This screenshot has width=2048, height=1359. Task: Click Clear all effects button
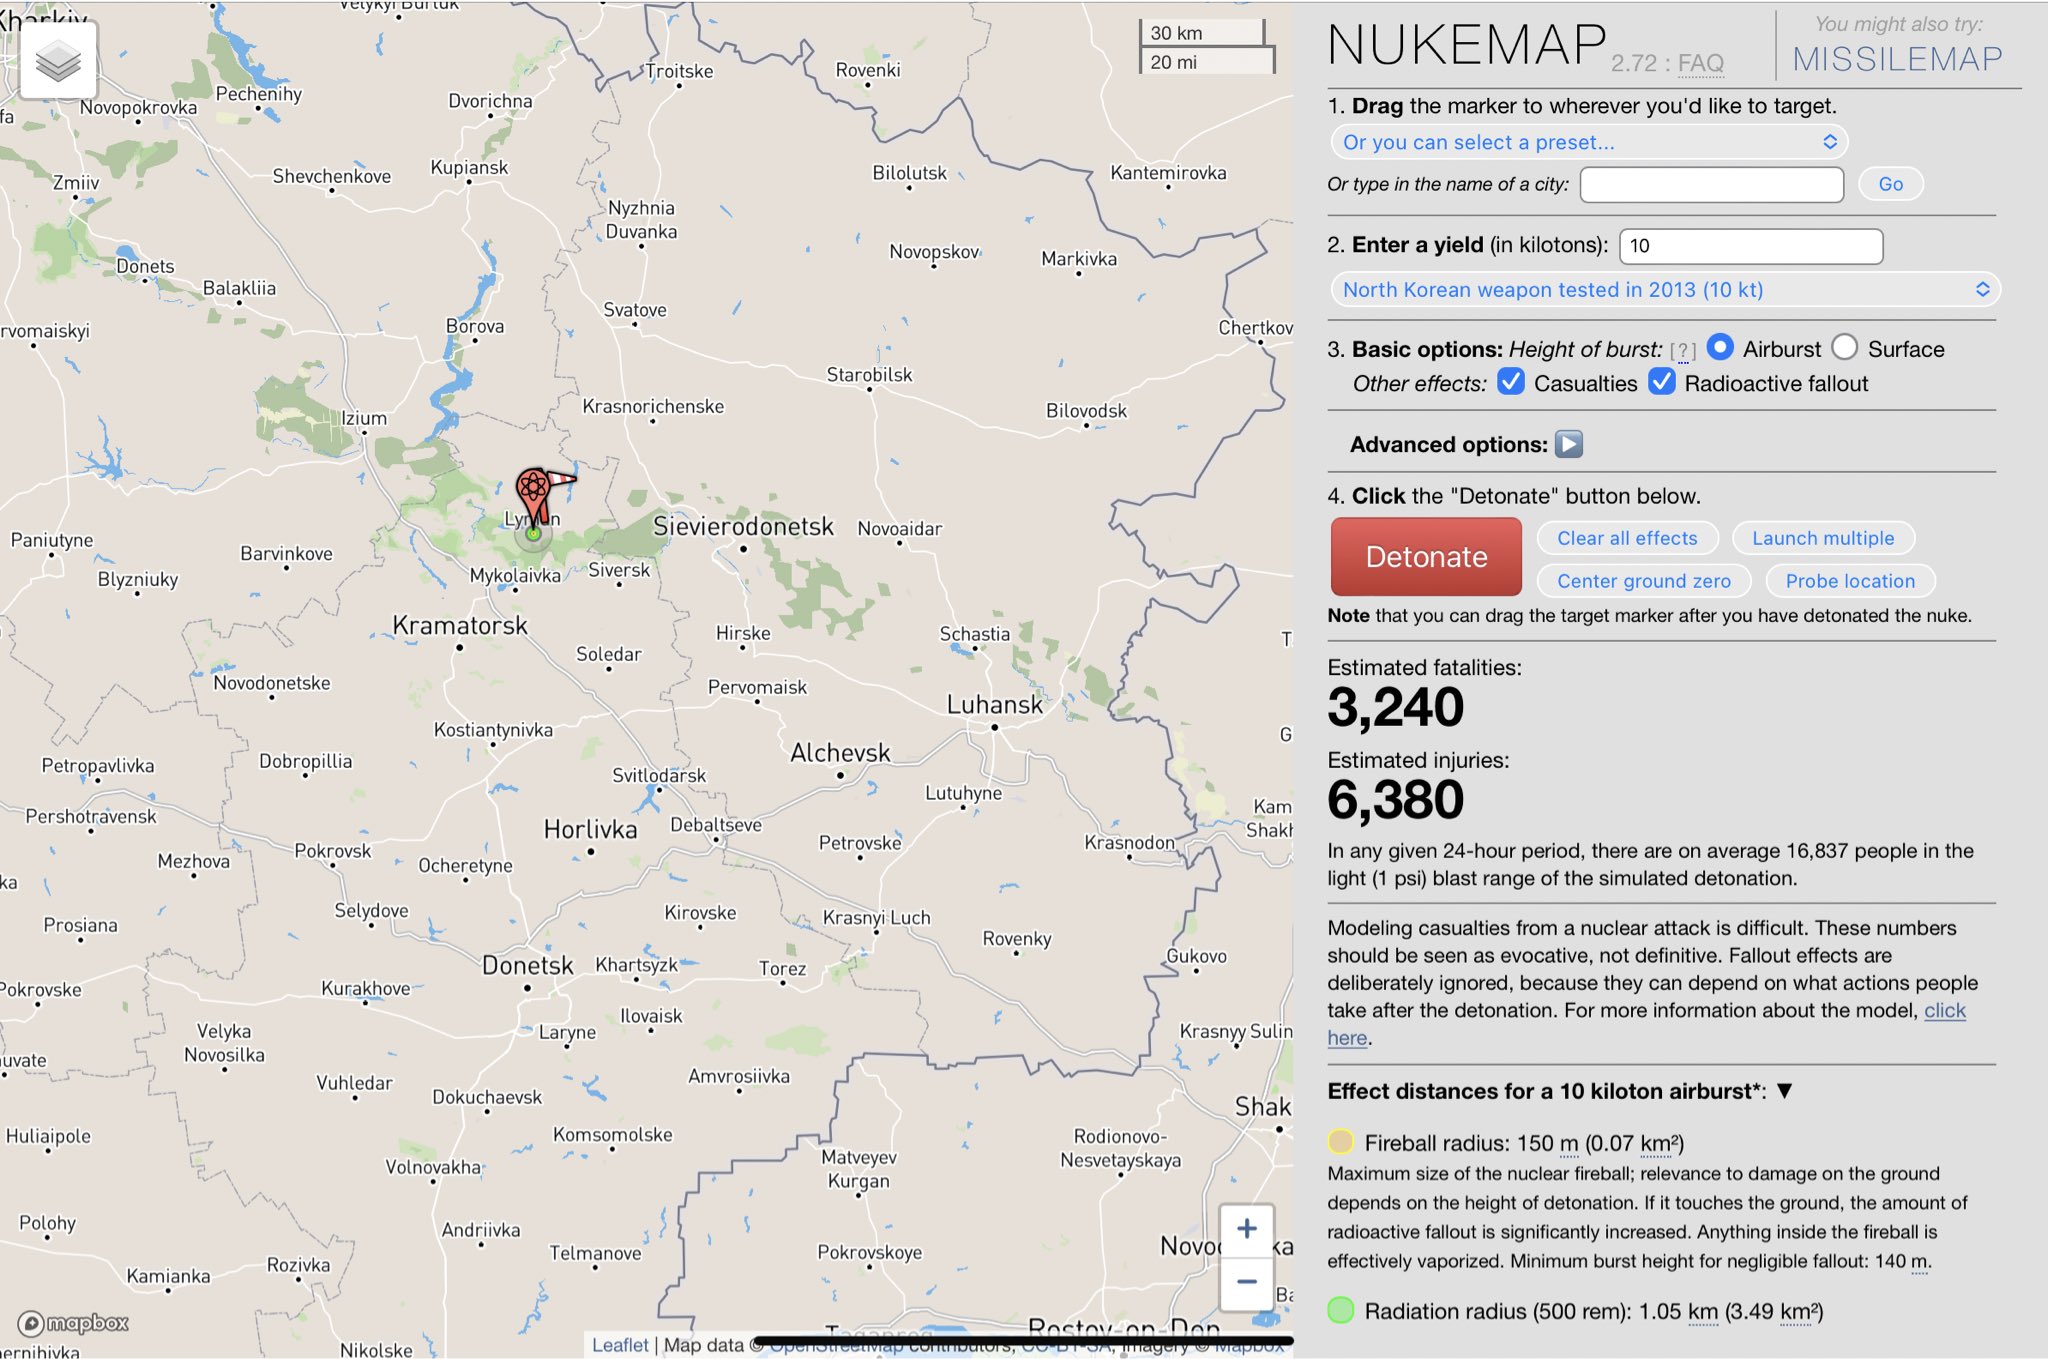[1627, 538]
